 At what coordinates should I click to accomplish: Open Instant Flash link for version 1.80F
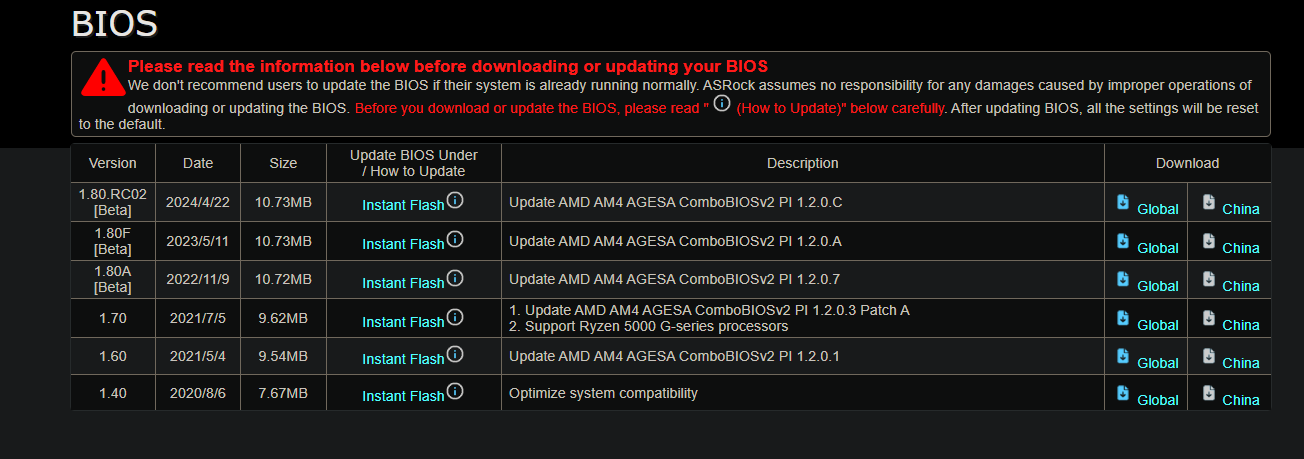tap(403, 244)
